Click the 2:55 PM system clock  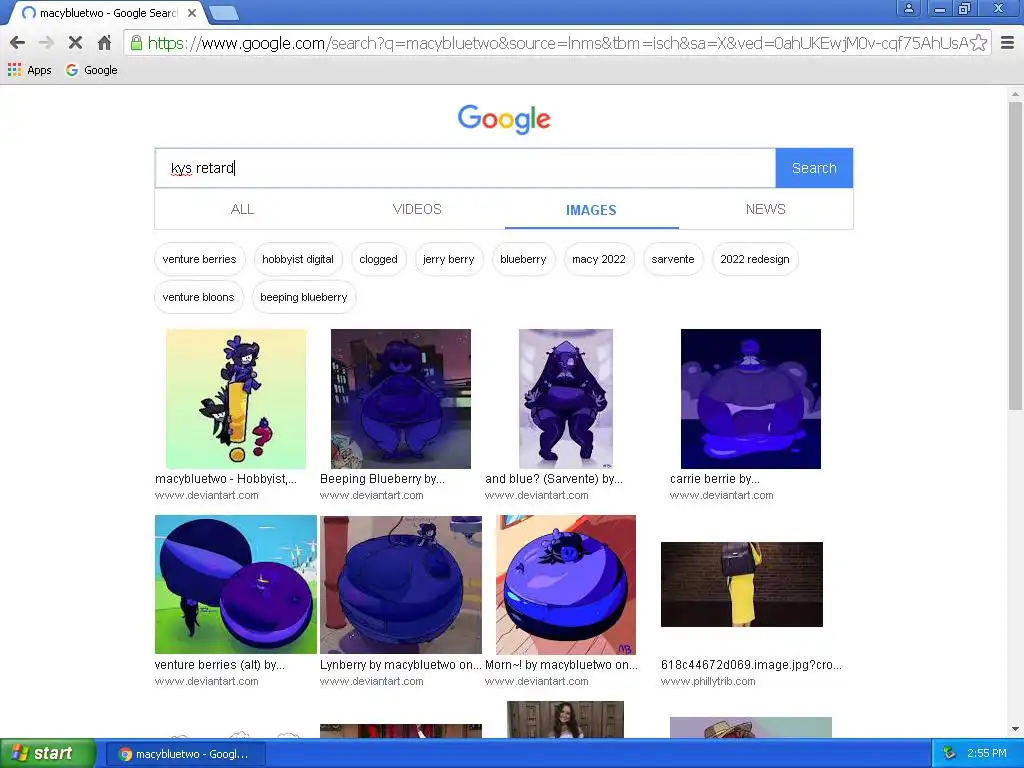[987, 753]
